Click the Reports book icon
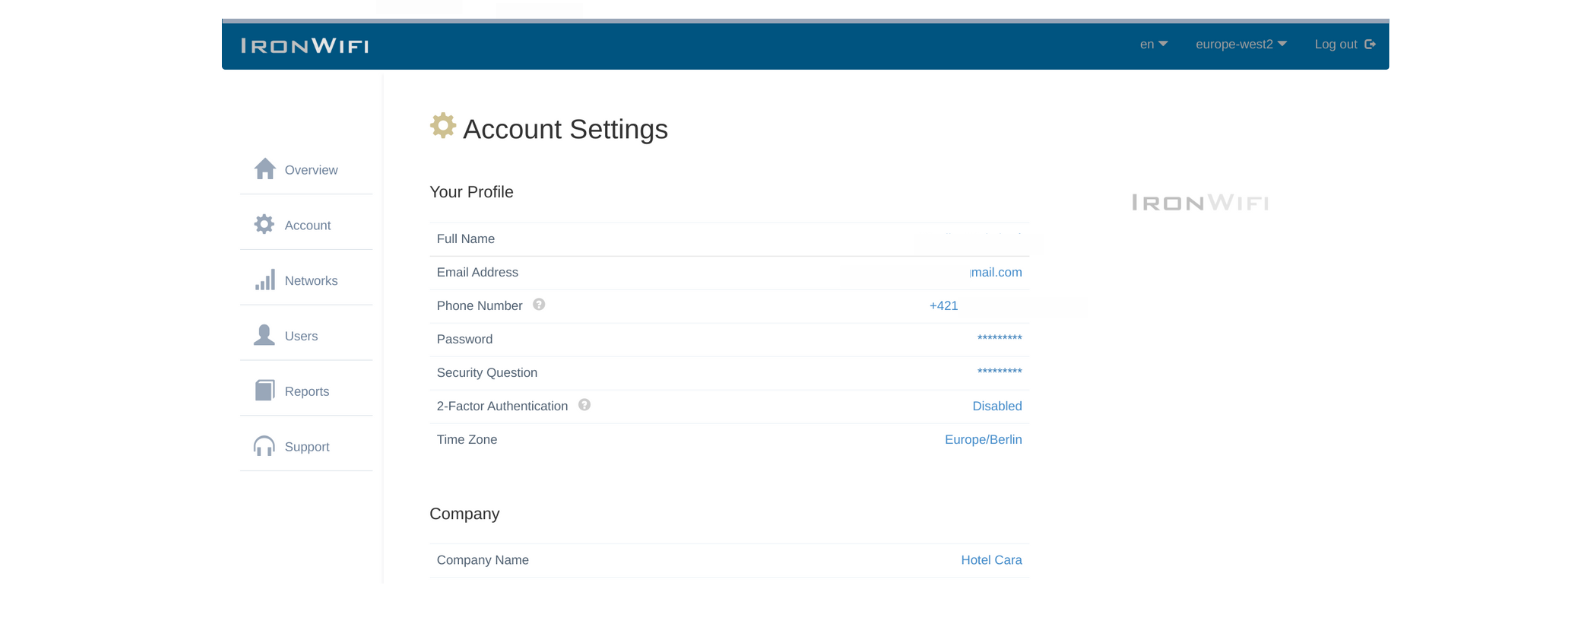The width and height of the screenshot is (1587, 620). tap(264, 390)
